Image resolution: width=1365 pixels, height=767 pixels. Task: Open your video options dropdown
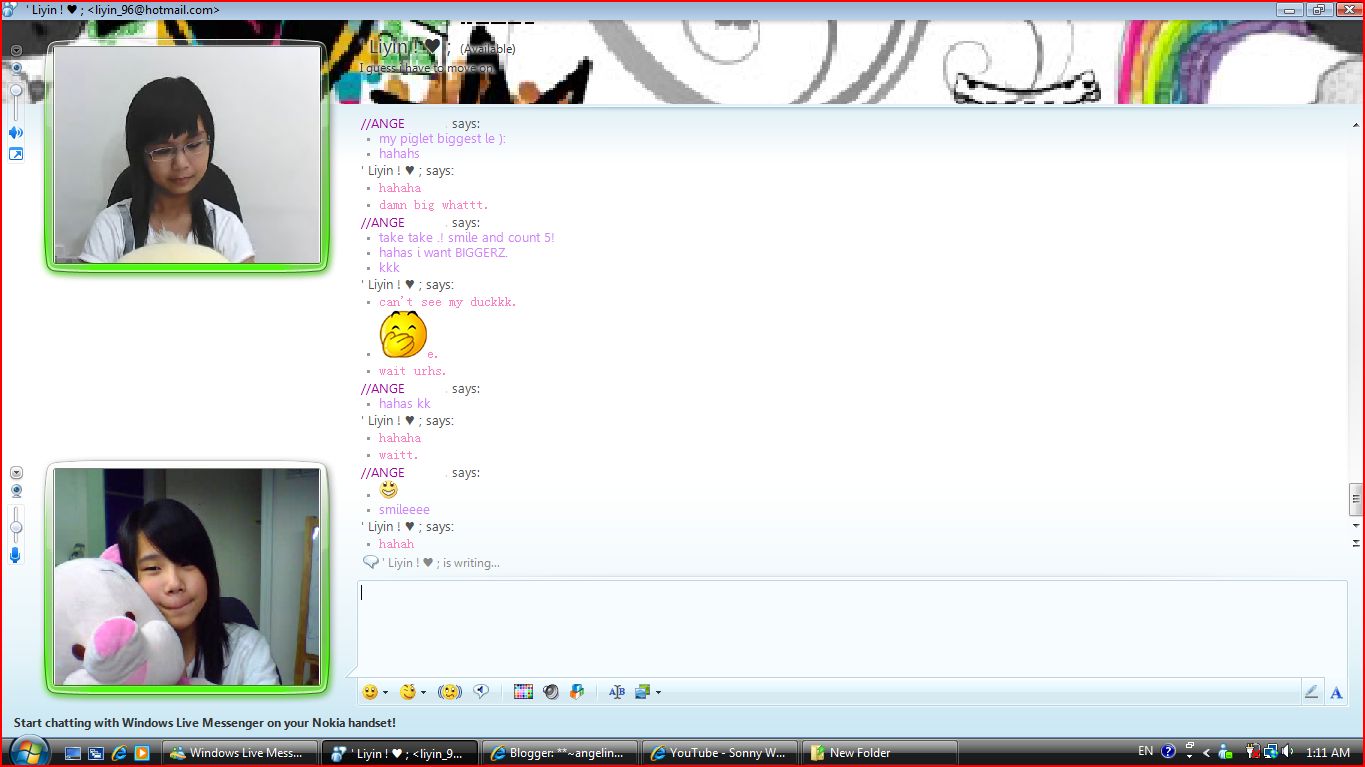[x=16, y=473]
